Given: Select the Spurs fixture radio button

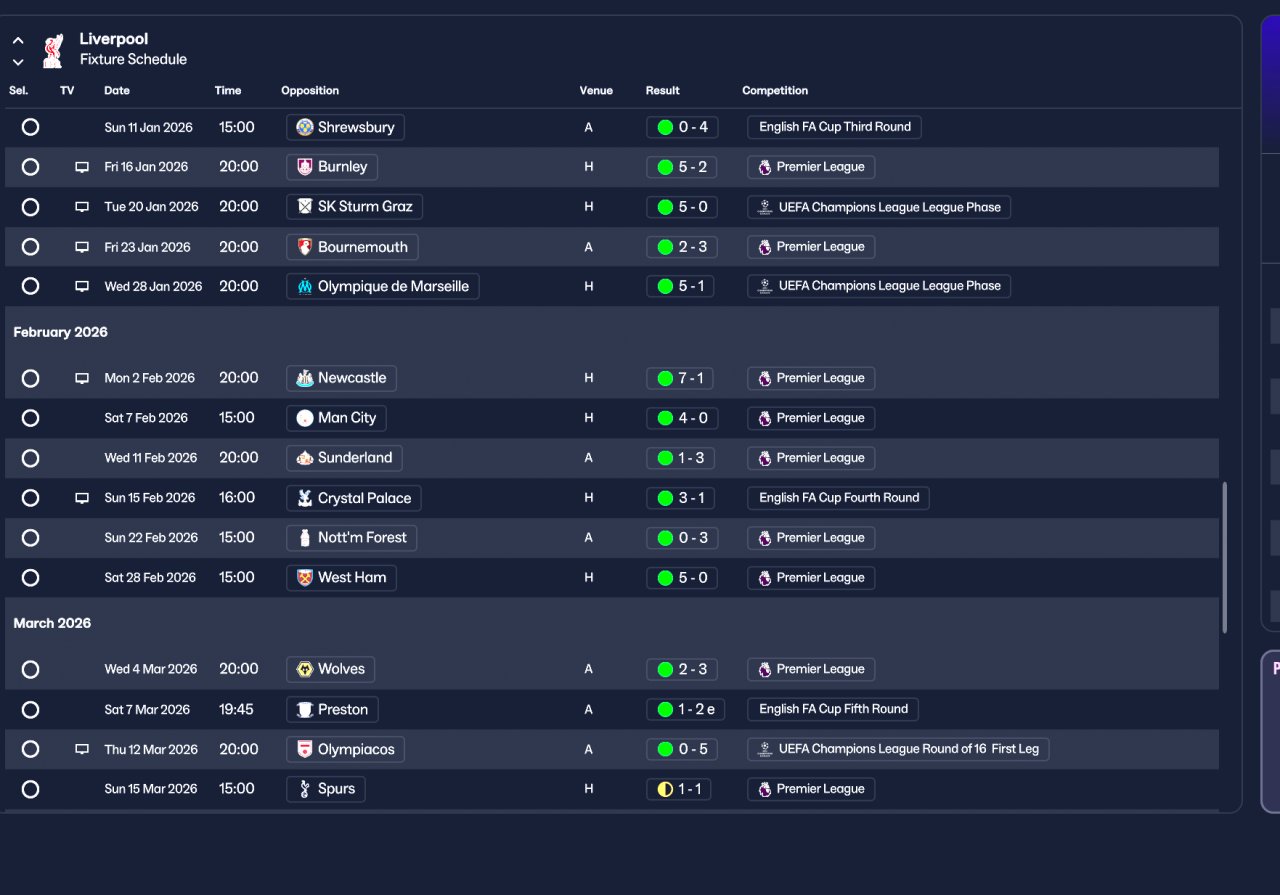Looking at the screenshot, I should (x=30, y=789).
